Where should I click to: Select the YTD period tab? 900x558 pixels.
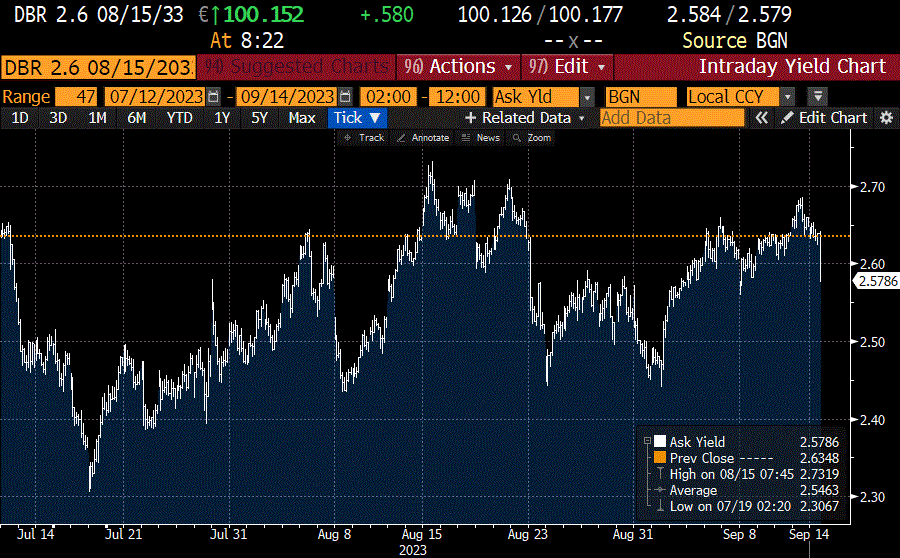tap(179, 118)
